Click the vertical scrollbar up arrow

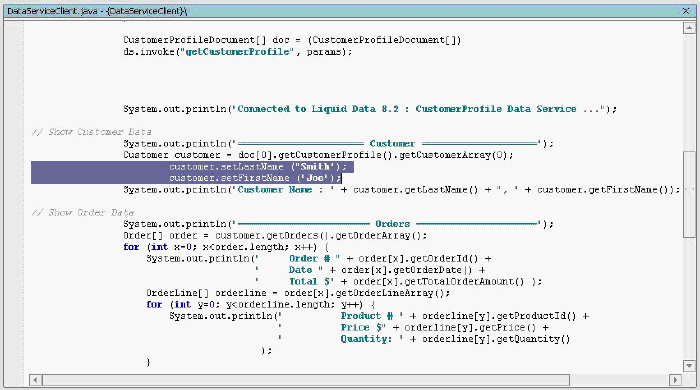point(689,28)
